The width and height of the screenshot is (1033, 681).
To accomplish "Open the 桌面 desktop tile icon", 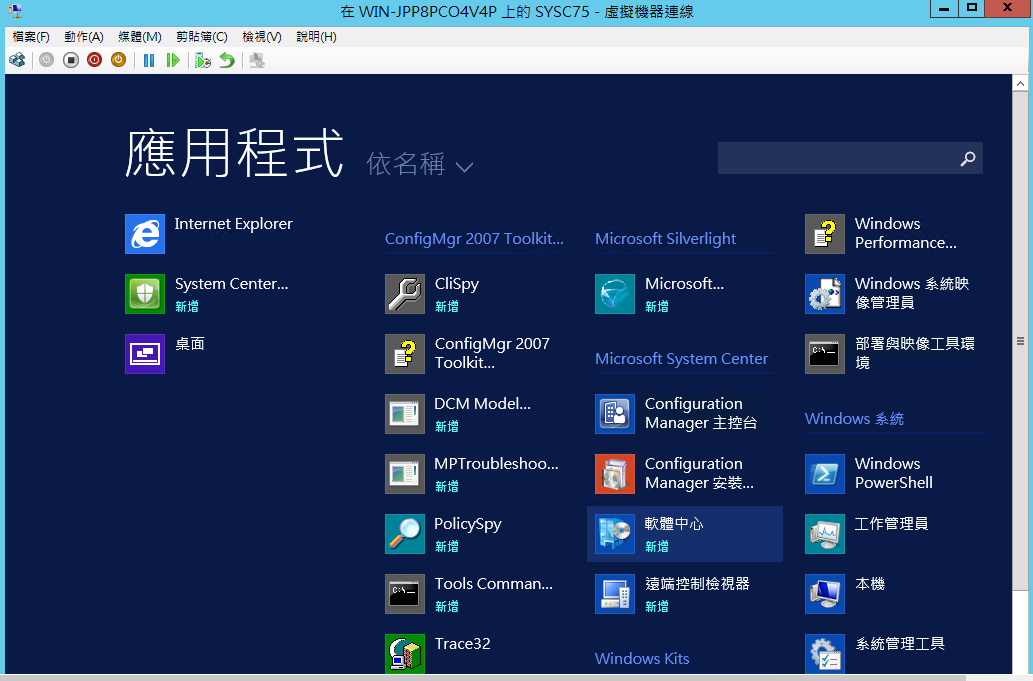I will [145, 354].
